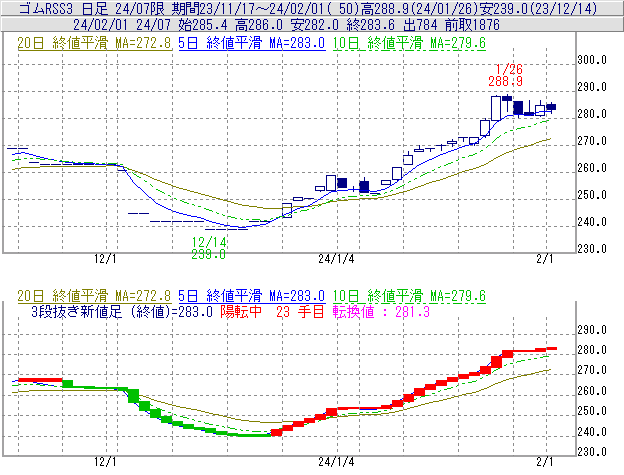
Task: Click the 260.0 price axis label on upper chart
Action: [592, 168]
